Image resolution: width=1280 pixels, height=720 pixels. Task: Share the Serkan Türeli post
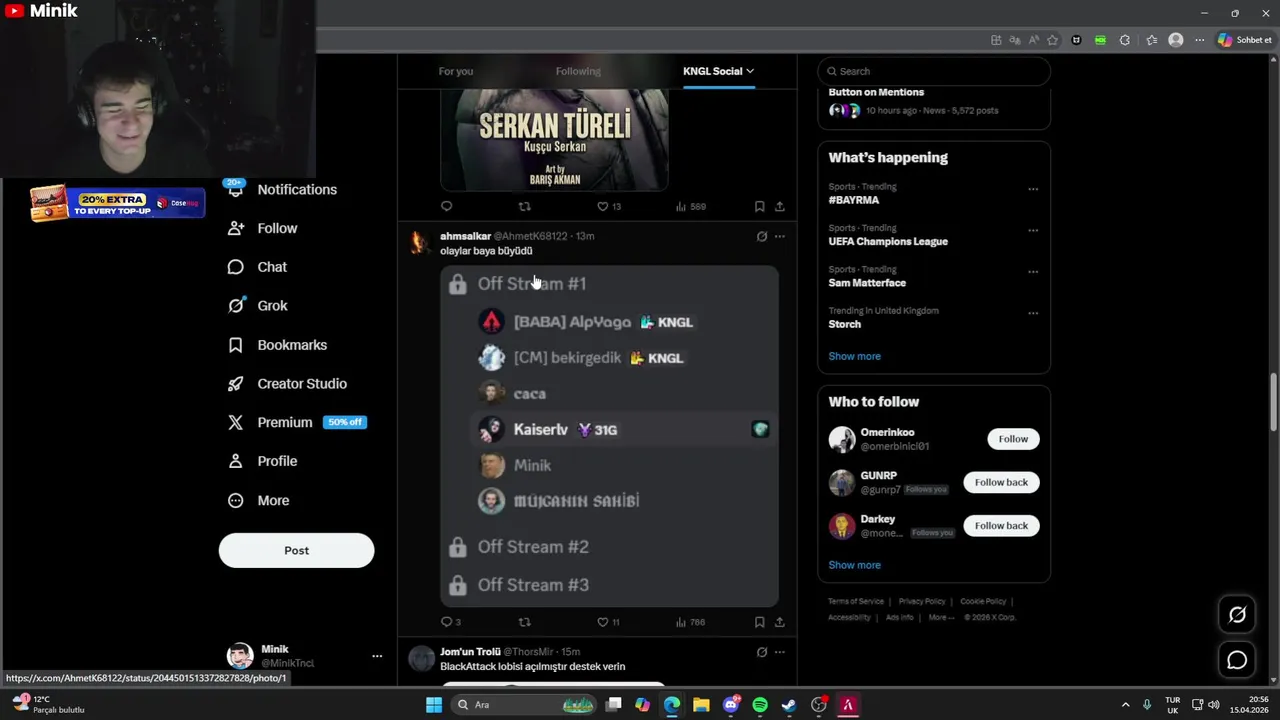pyautogui.click(x=780, y=206)
